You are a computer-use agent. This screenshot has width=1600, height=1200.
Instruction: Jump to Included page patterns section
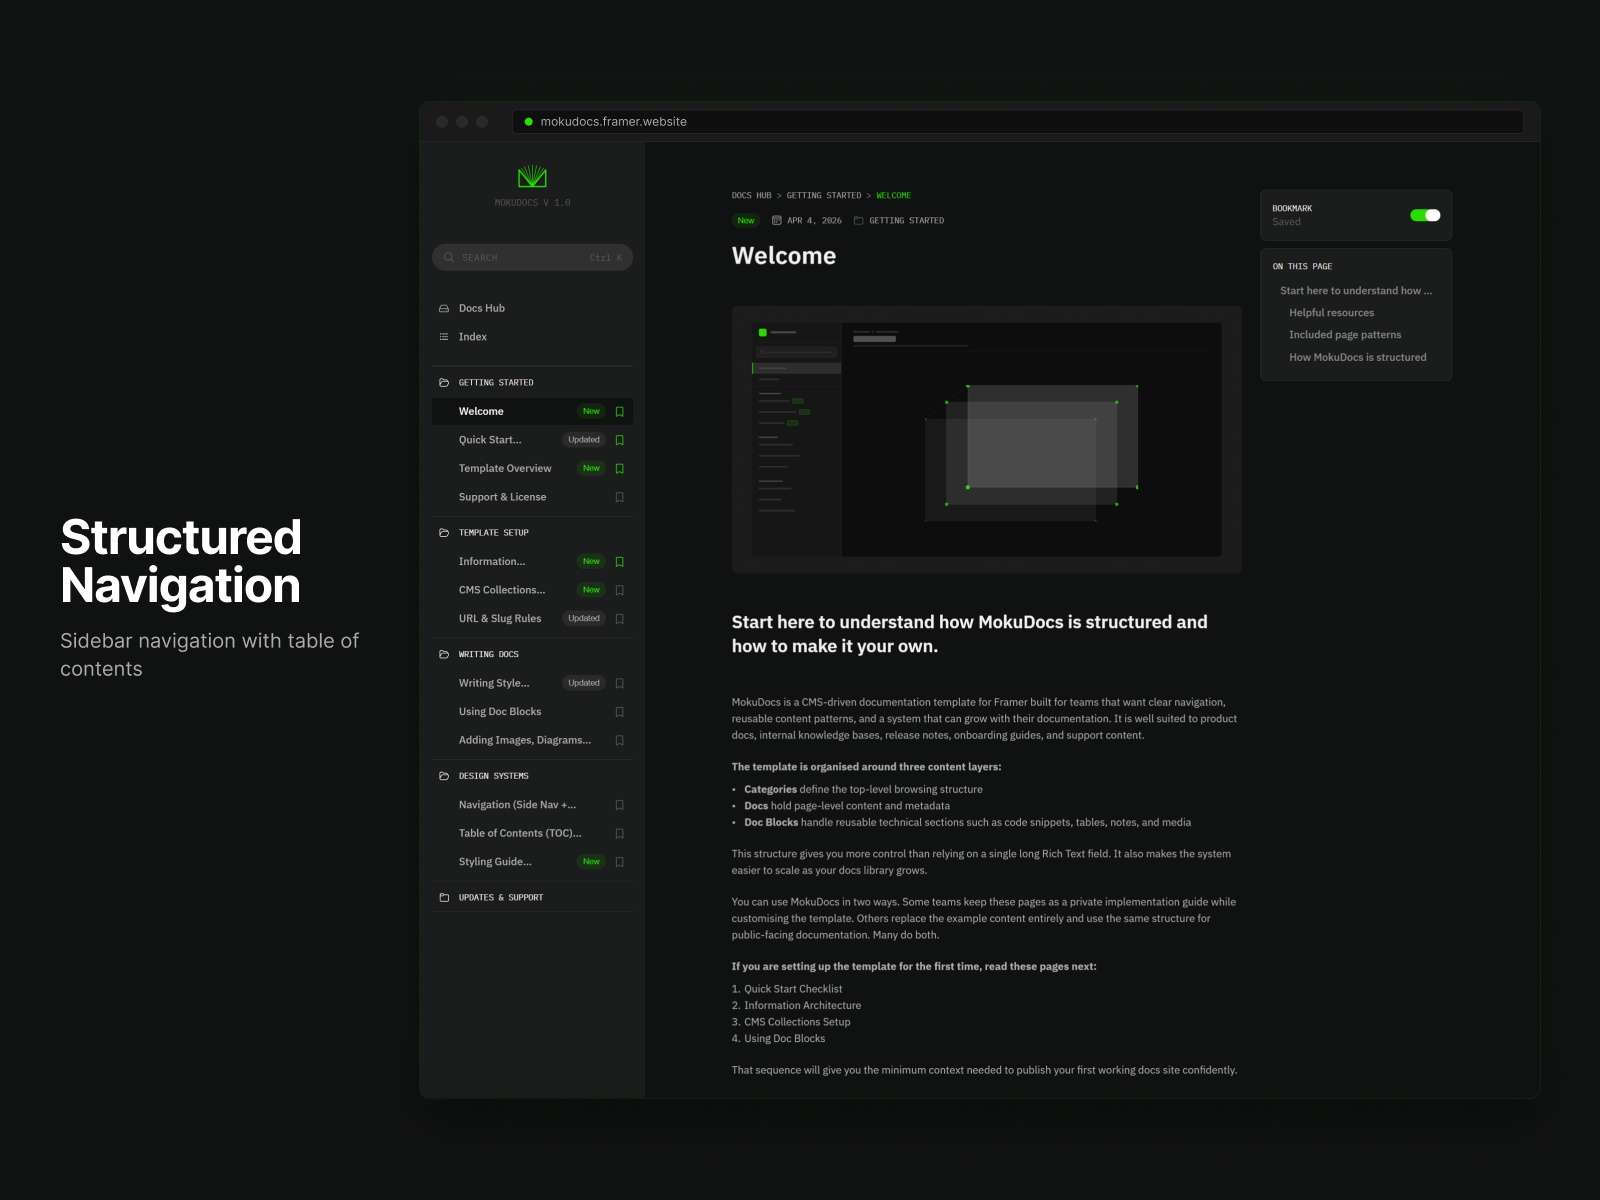pos(1345,335)
